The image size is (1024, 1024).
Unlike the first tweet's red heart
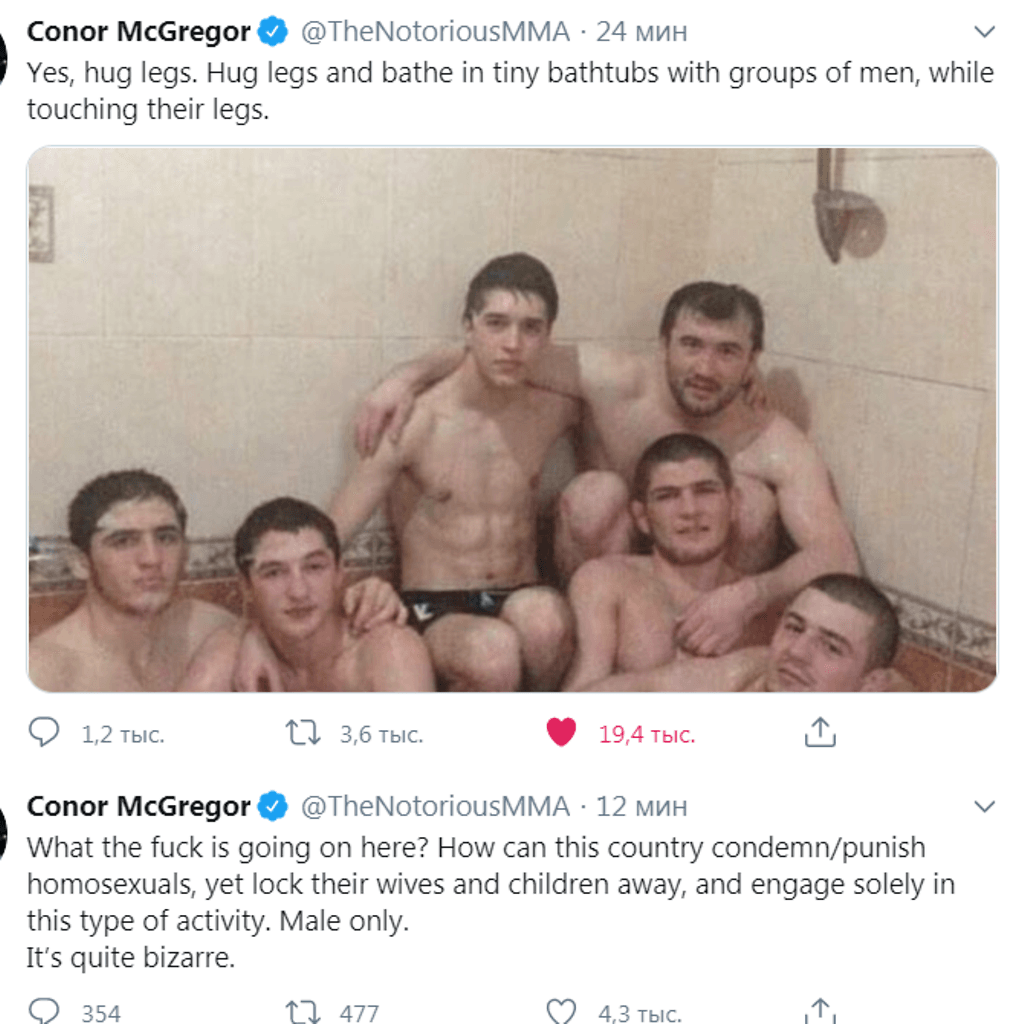tap(561, 732)
